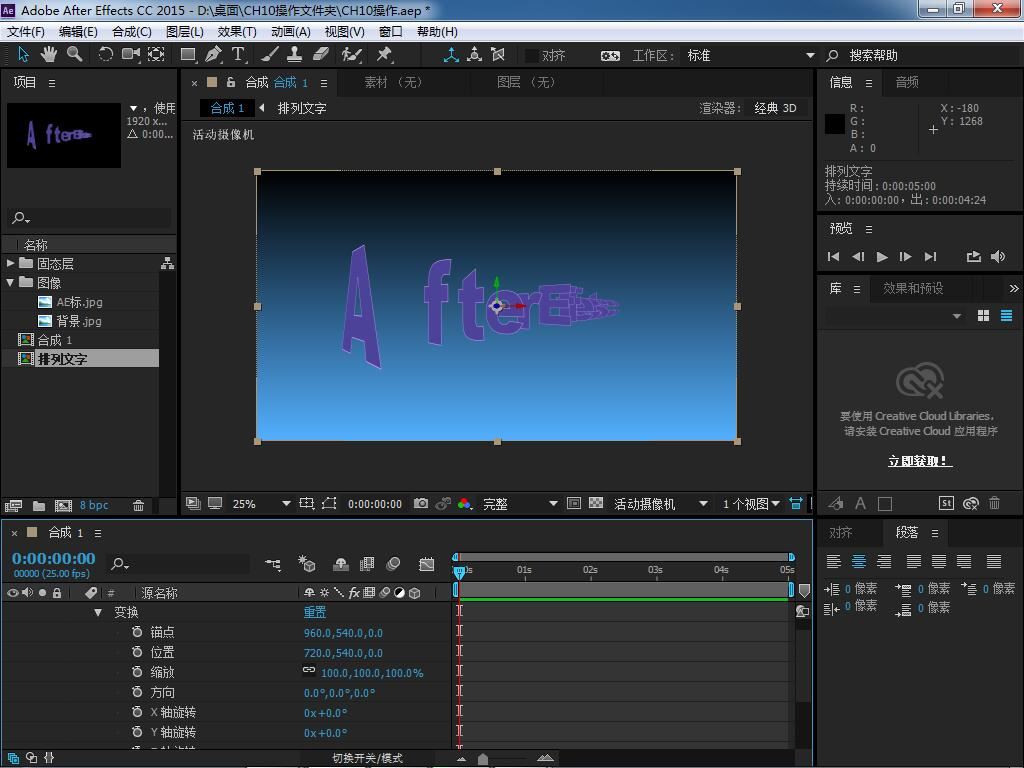Expand the 固态层 folder

10,263
